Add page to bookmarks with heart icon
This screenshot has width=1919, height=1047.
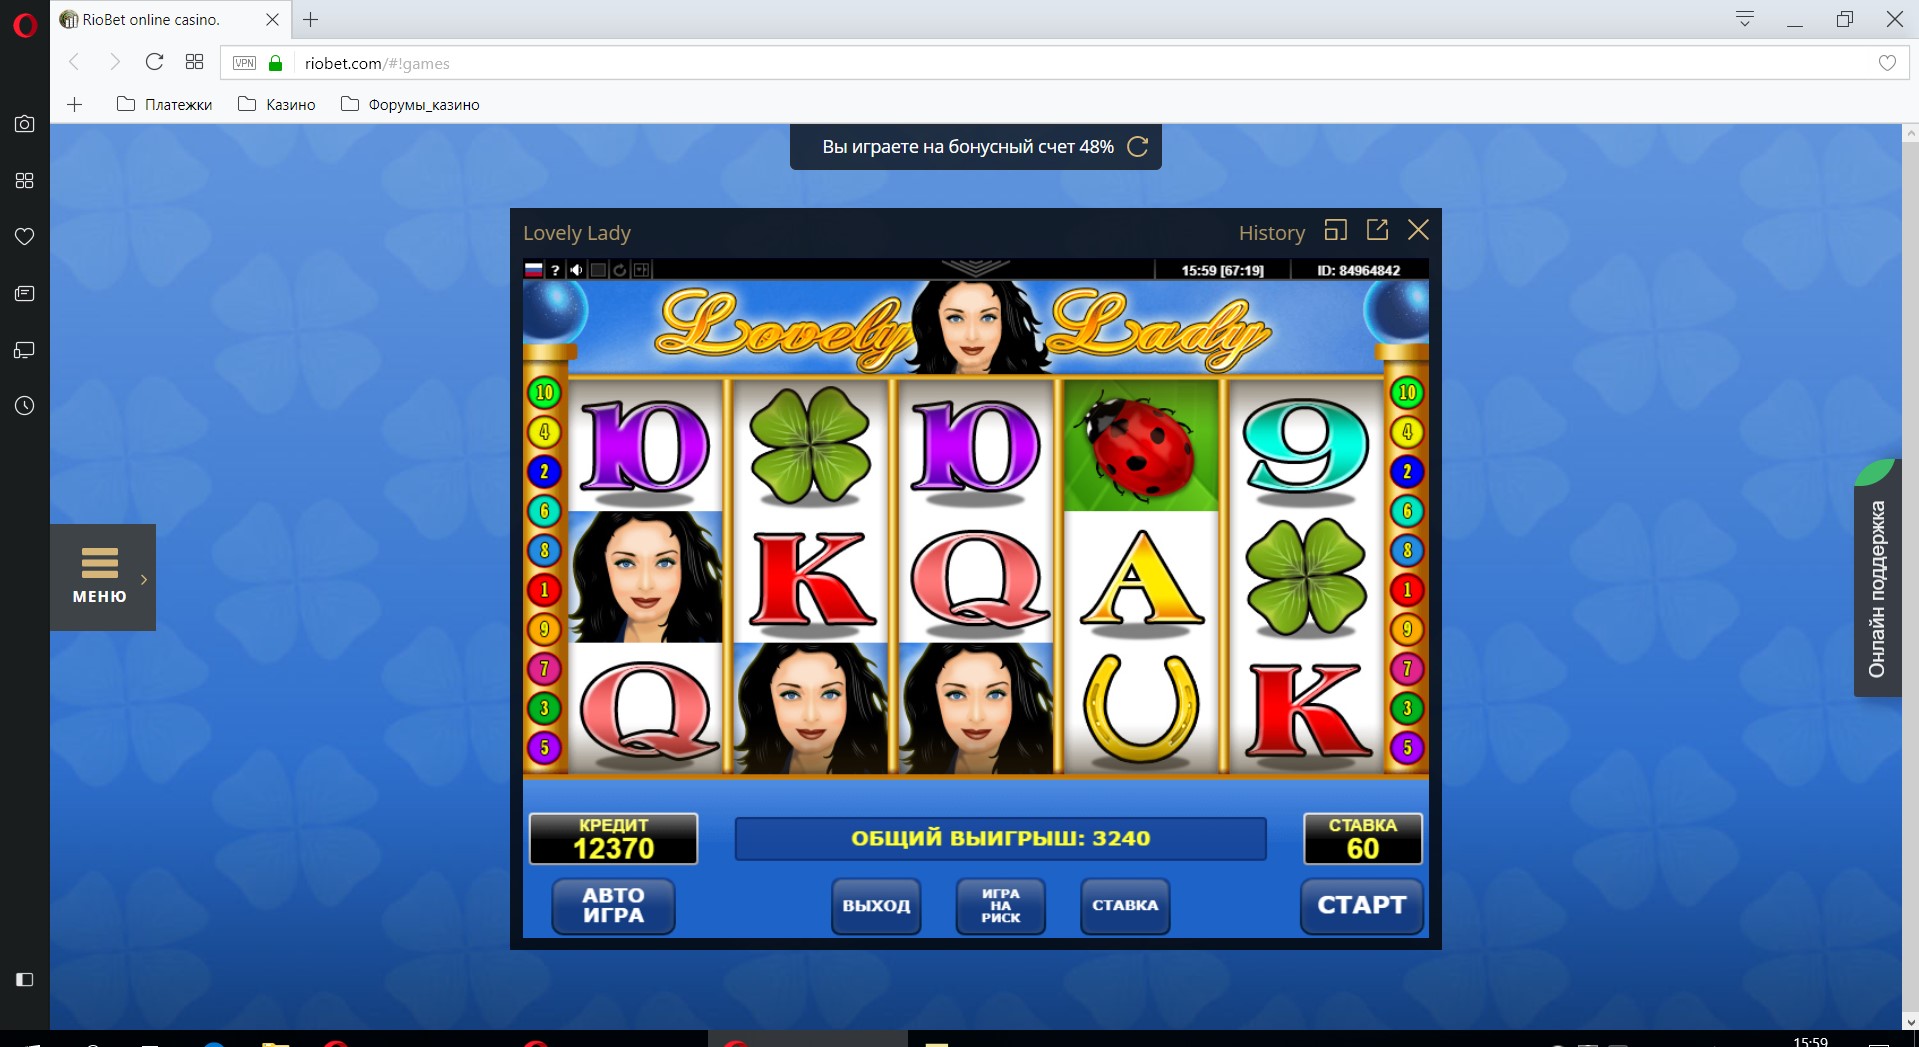pyautogui.click(x=1887, y=63)
